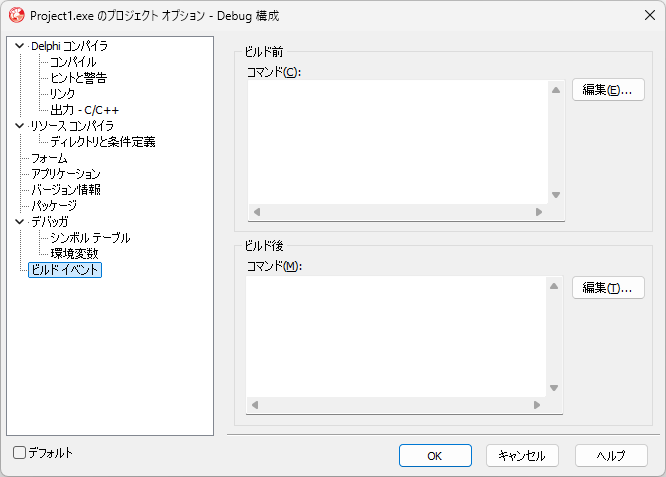Collapse the デバッガ tree node

pos(20,222)
